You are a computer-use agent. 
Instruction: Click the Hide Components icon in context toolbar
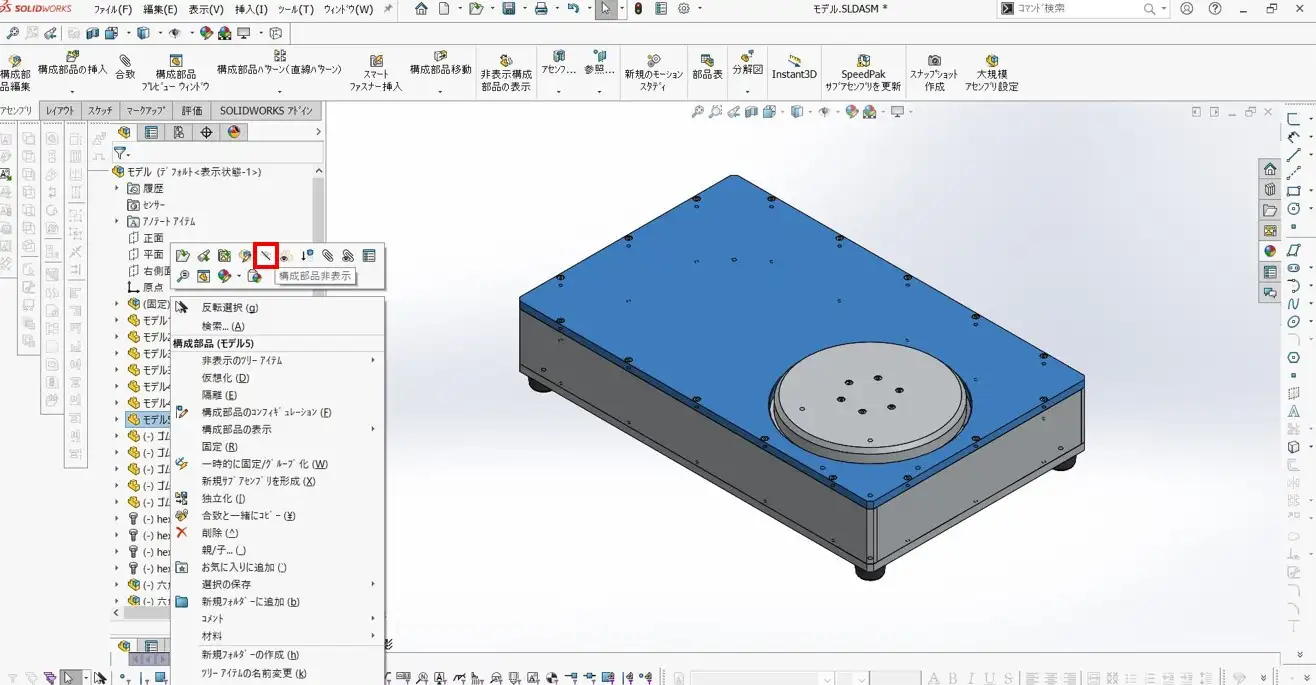click(266, 256)
